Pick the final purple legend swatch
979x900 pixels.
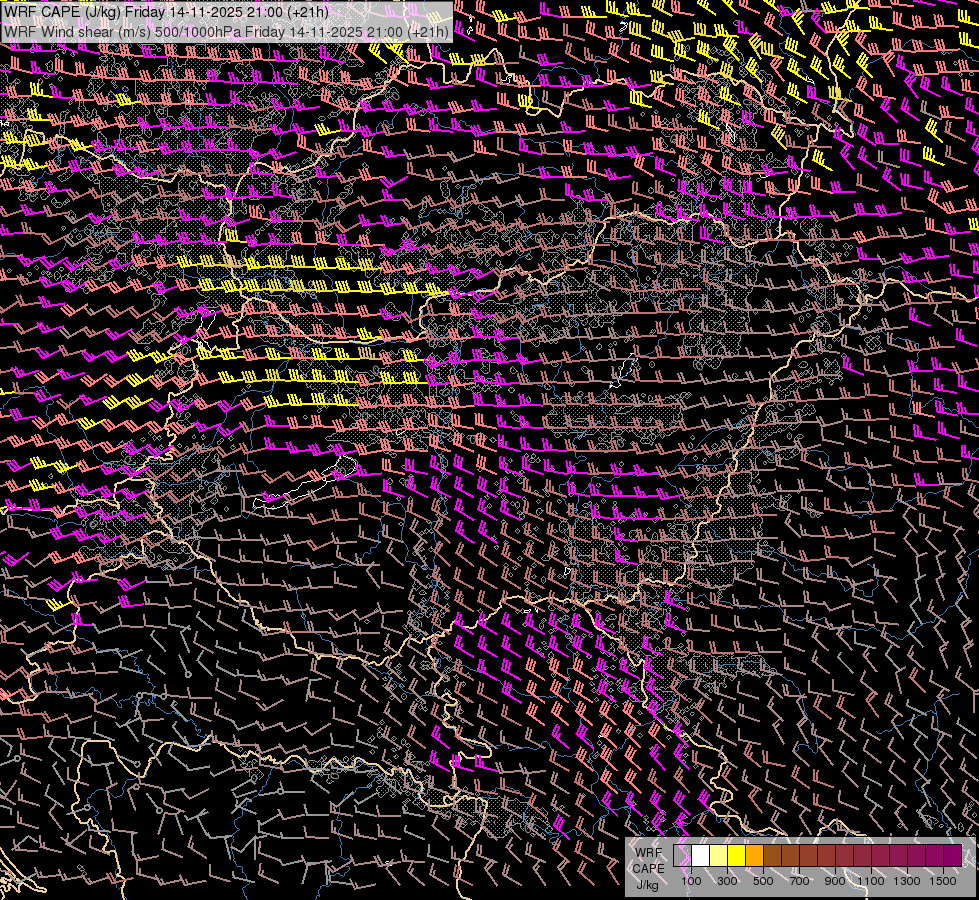click(952, 856)
